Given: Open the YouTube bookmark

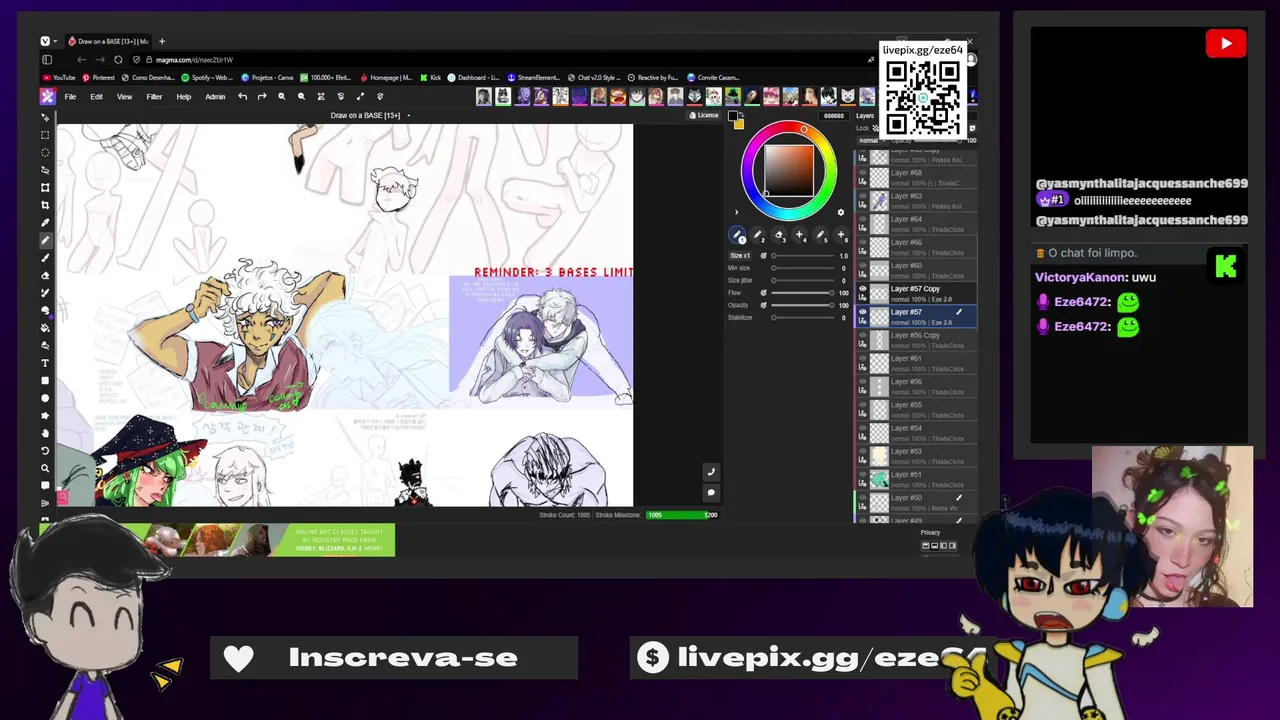Looking at the screenshot, I should click(59, 77).
